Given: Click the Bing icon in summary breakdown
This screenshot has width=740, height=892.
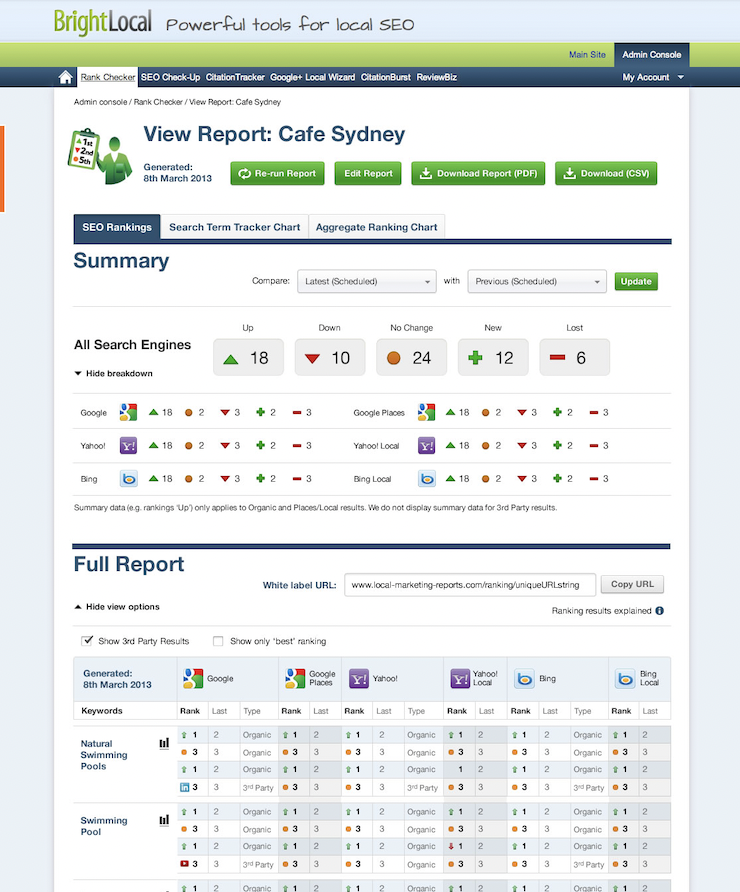Looking at the screenshot, I should (x=129, y=478).
